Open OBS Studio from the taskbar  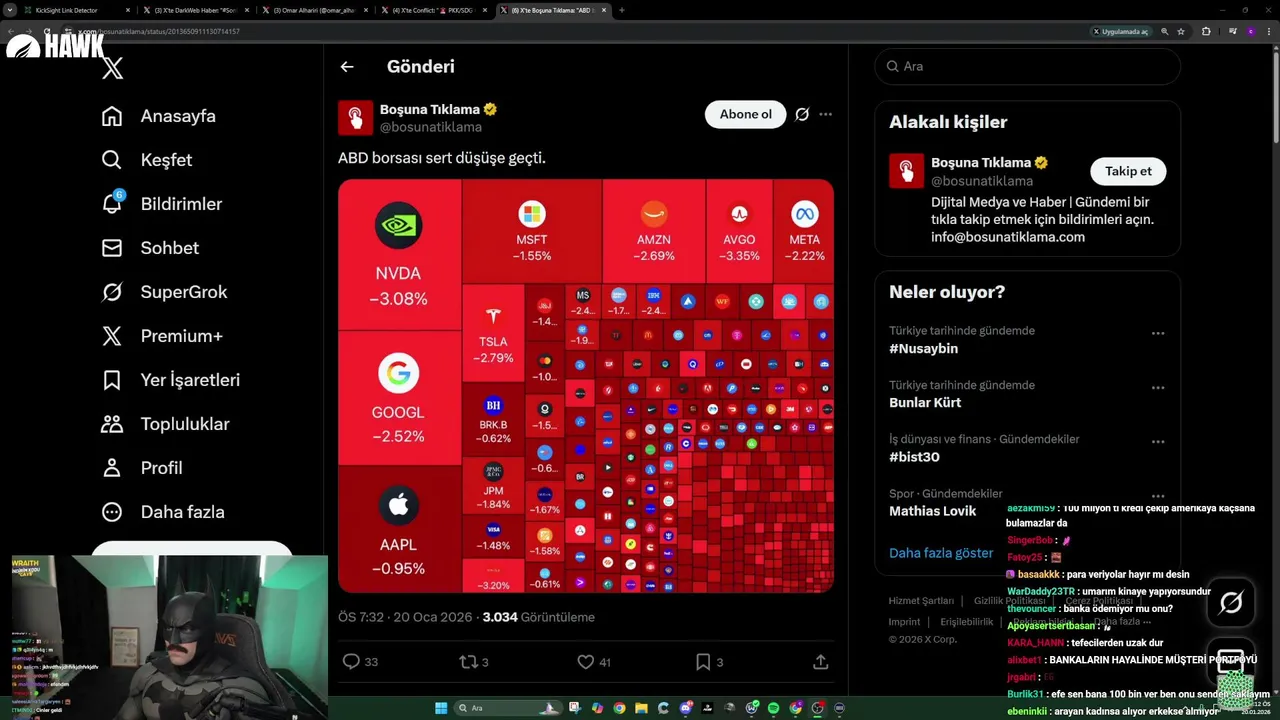[817, 708]
